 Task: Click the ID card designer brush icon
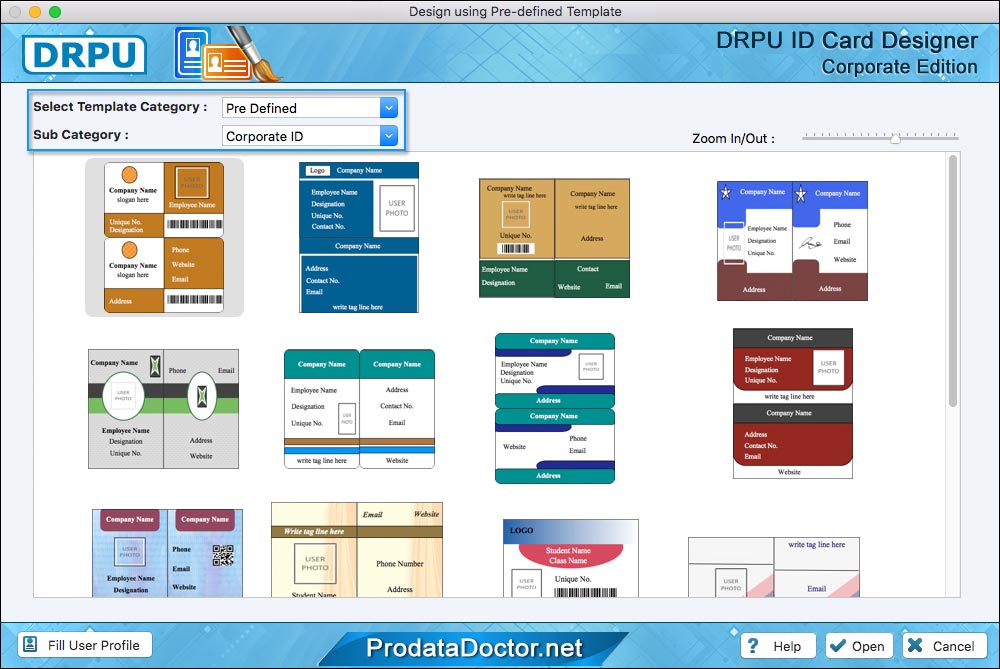coord(227,54)
